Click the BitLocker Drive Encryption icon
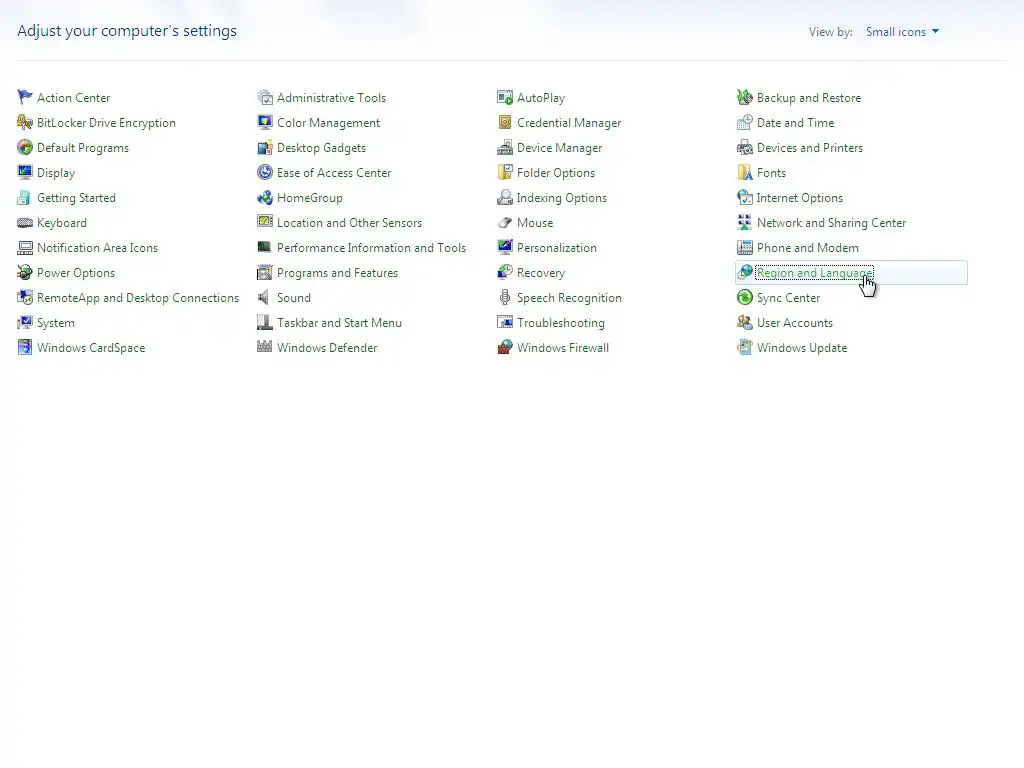Screen dimensions: 1024x768 pos(25,122)
